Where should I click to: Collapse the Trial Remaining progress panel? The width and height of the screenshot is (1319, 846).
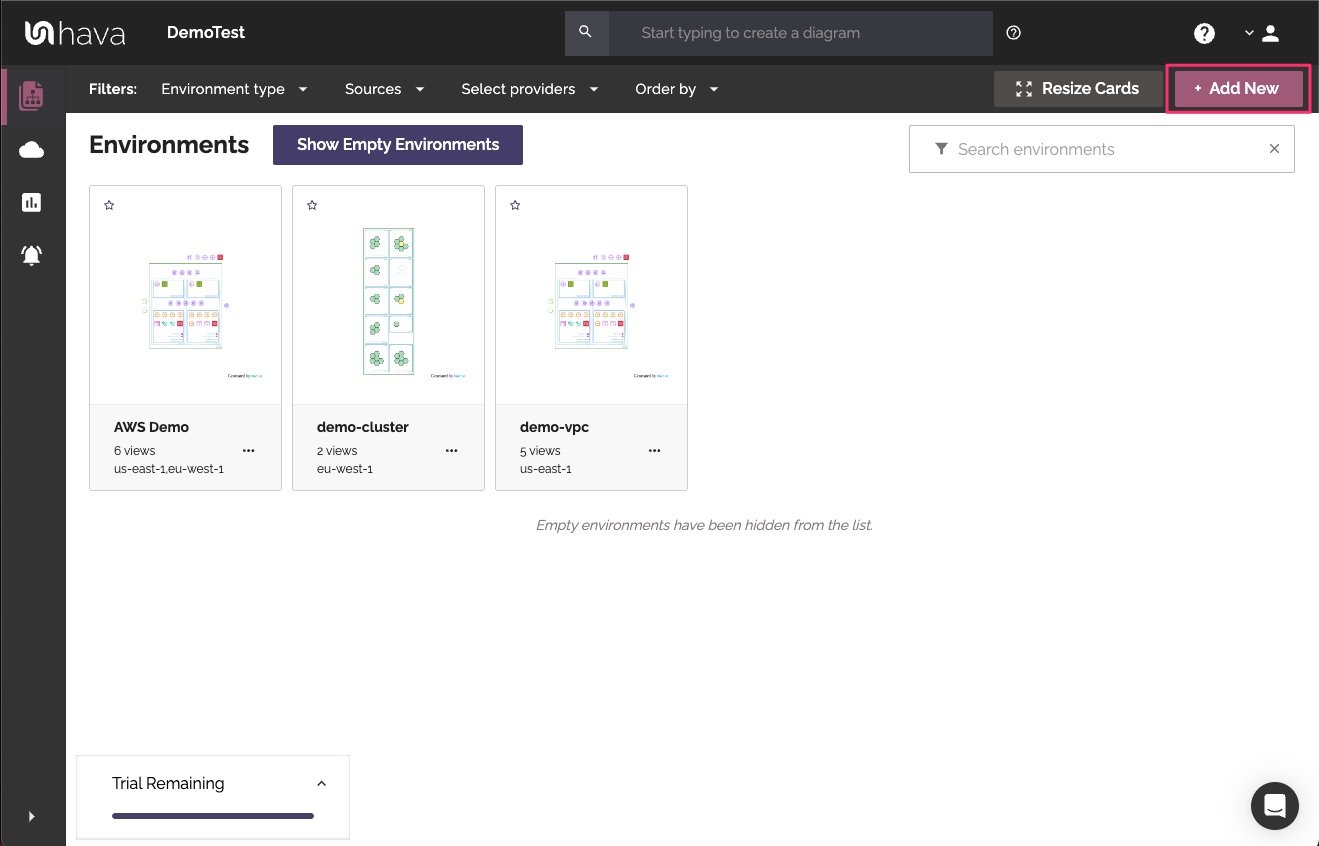coord(321,783)
